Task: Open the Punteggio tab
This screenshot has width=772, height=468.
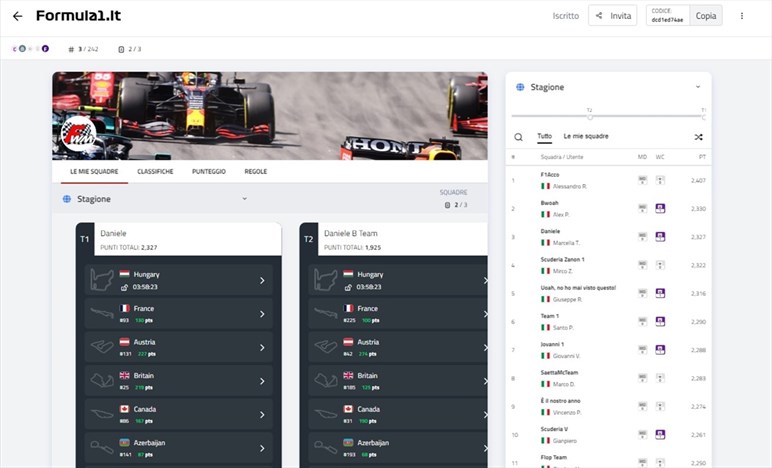Action: (x=208, y=172)
